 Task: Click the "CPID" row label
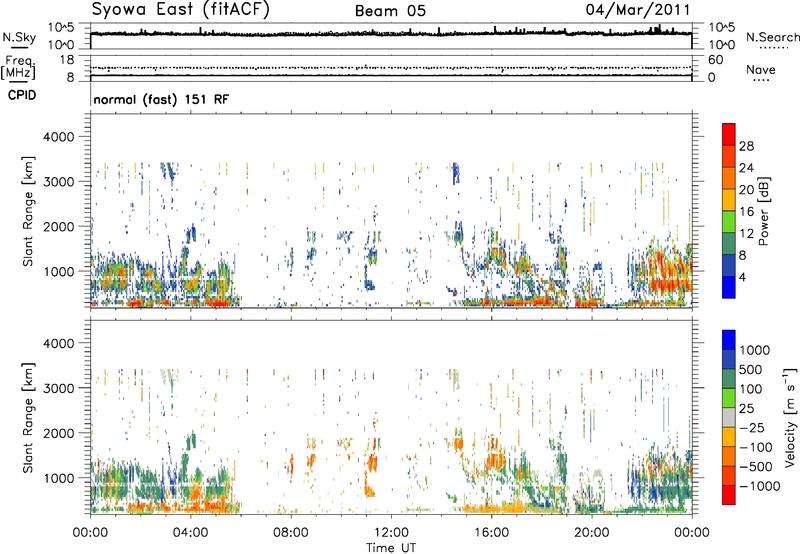click(22, 95)
